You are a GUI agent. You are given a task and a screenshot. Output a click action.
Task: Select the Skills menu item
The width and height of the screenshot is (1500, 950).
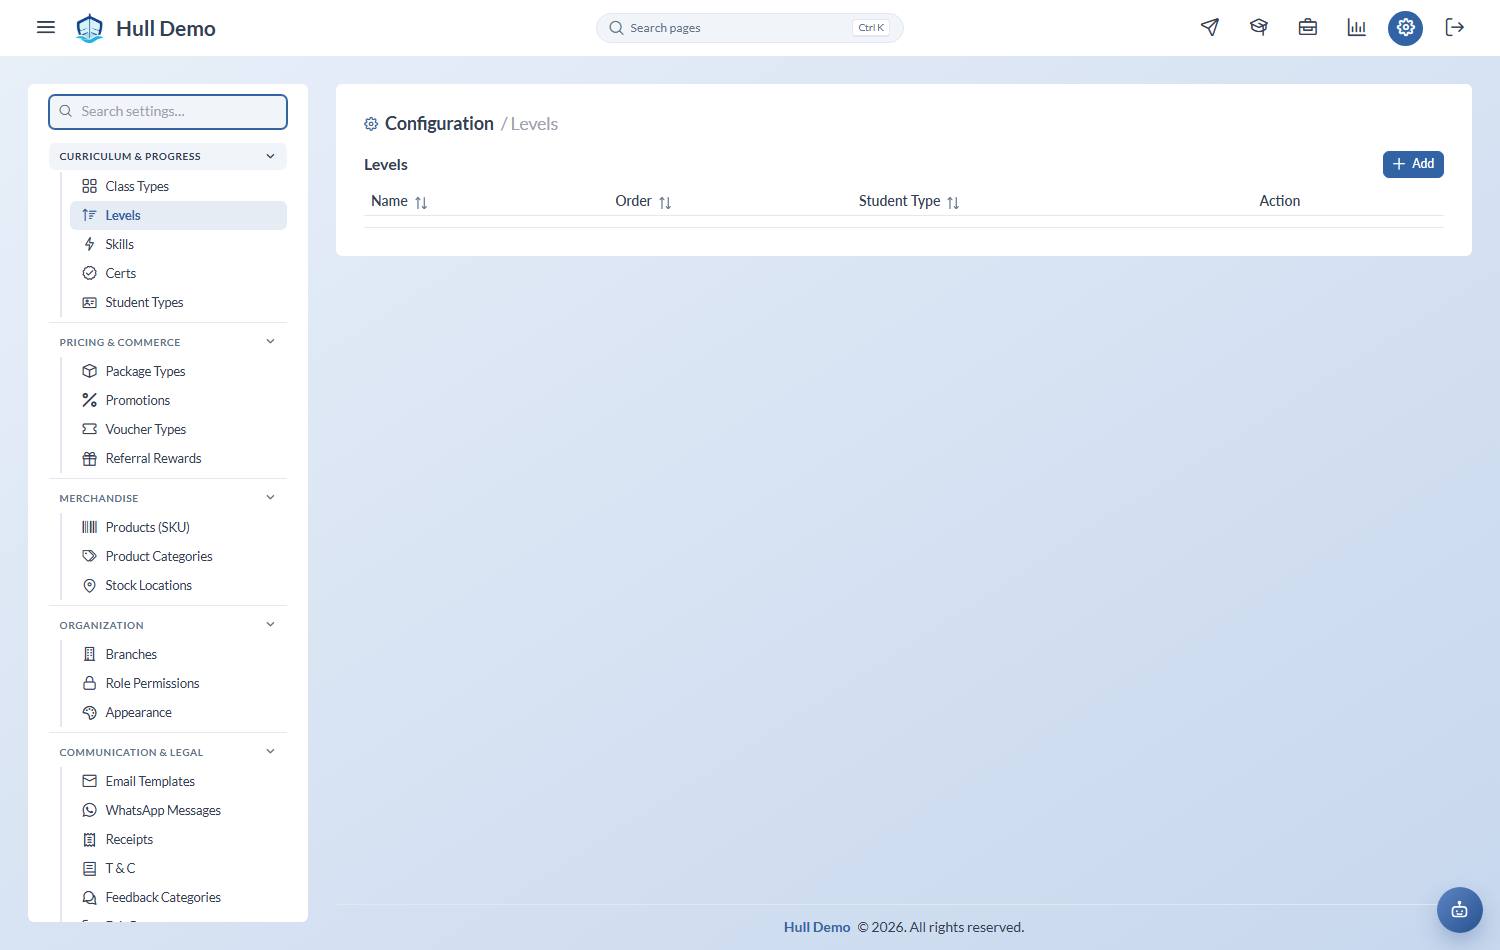tap(178, 244)
